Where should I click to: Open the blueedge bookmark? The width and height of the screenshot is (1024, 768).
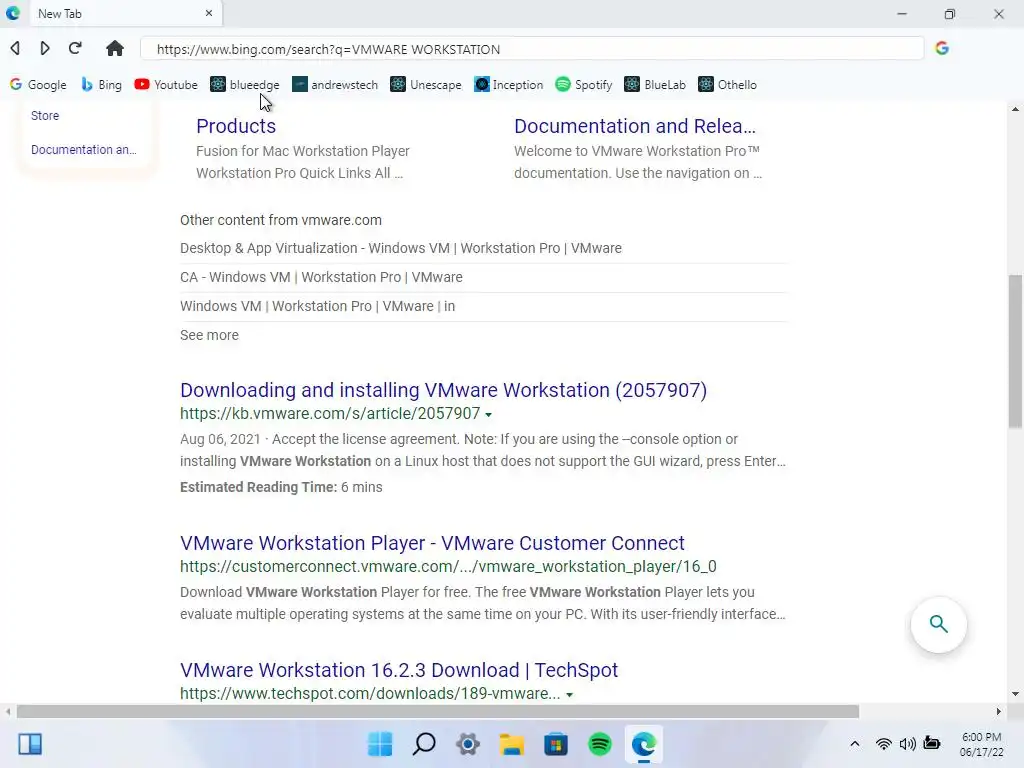pos(245,85)
